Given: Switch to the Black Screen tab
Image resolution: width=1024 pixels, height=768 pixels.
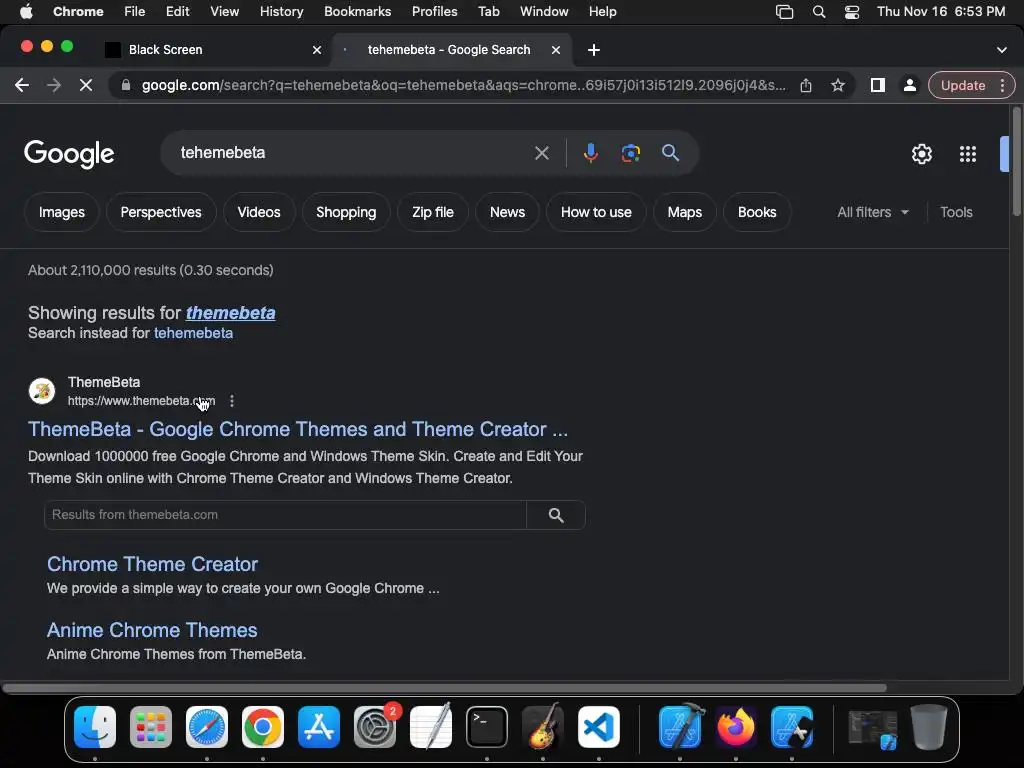Looking at the screenshot, I should 214,50.
